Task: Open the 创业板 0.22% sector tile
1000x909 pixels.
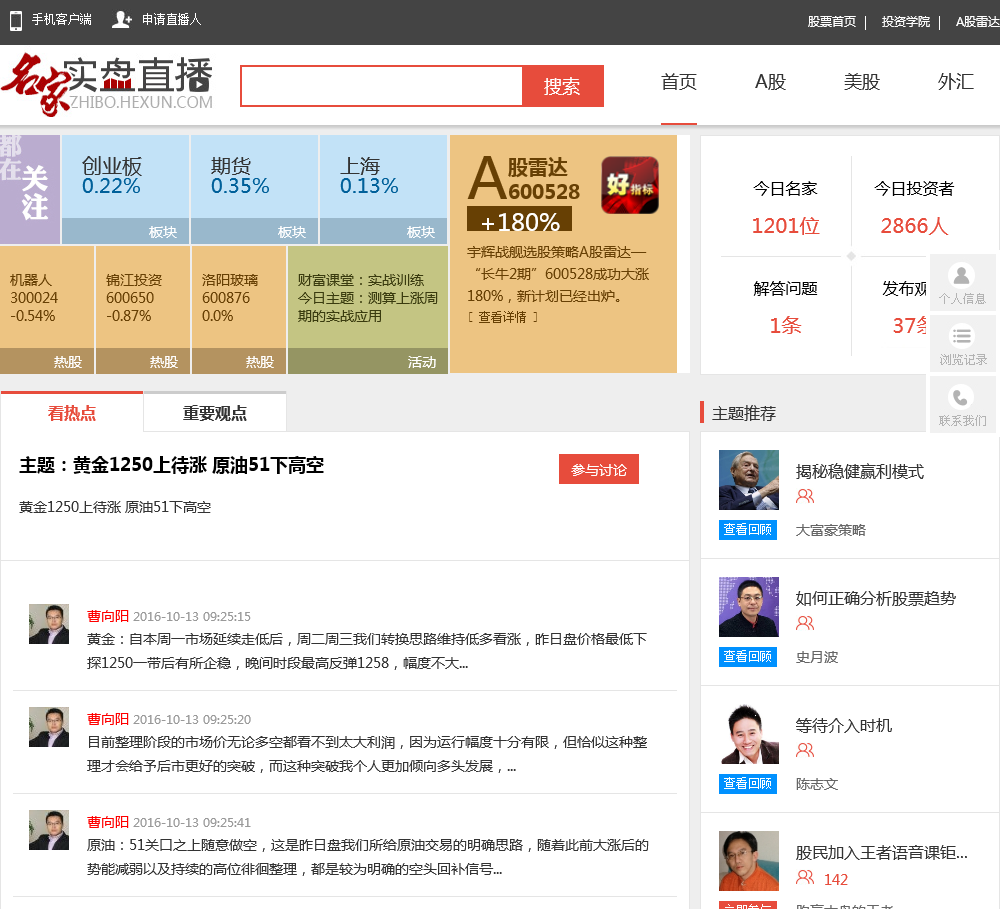Action: [125, 176]
